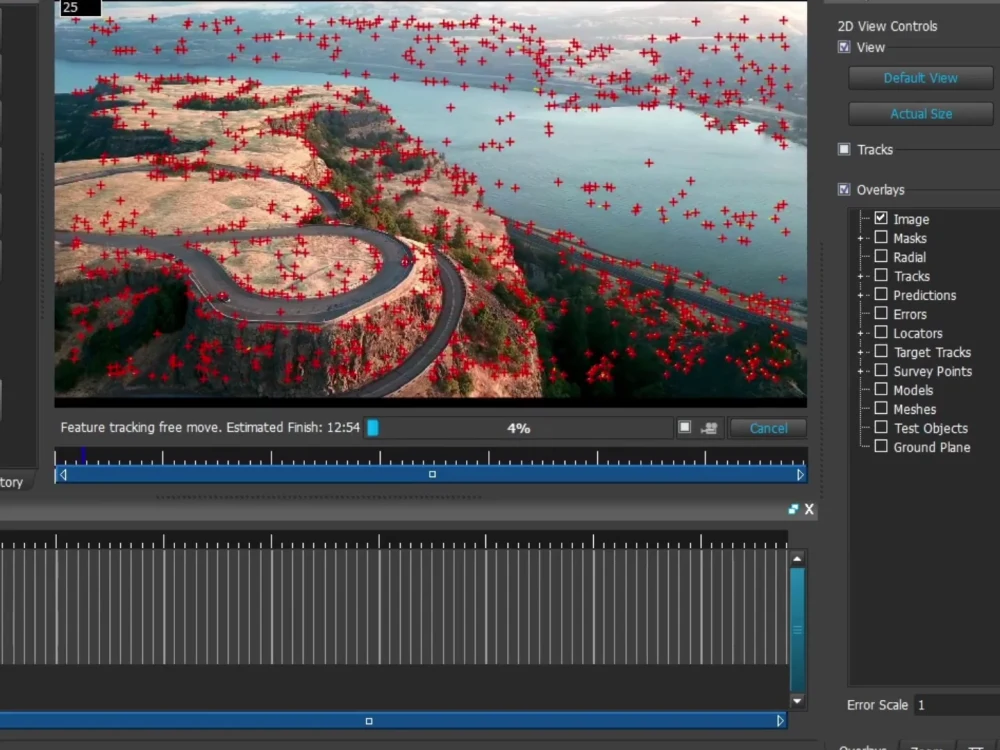Cancel the feature tracking process
The height and width of the screenshot is (750, 1000).
coord(768,428)
